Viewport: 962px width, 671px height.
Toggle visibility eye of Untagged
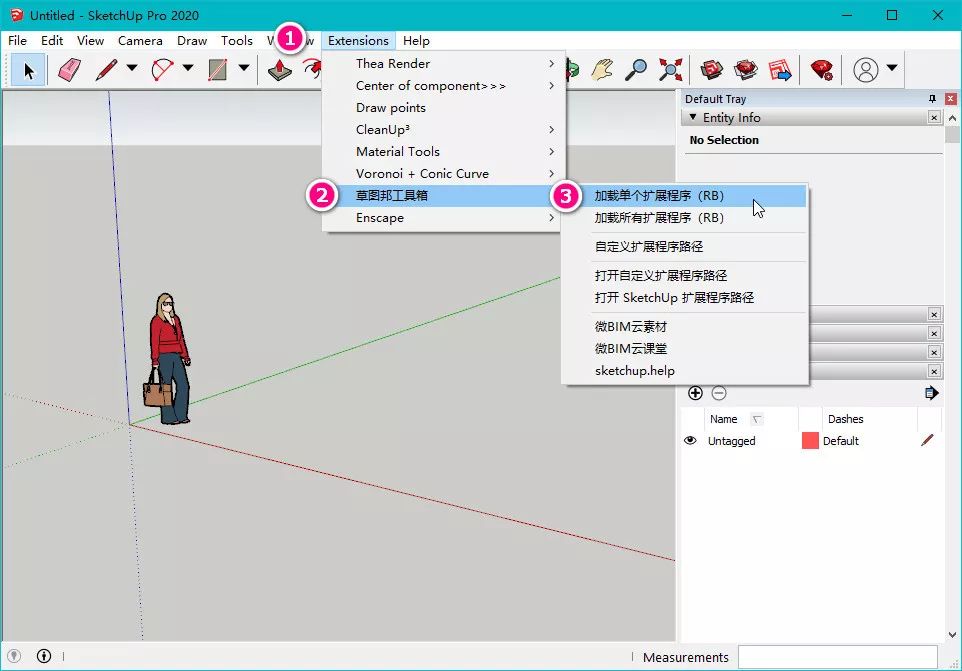(690, 440)
